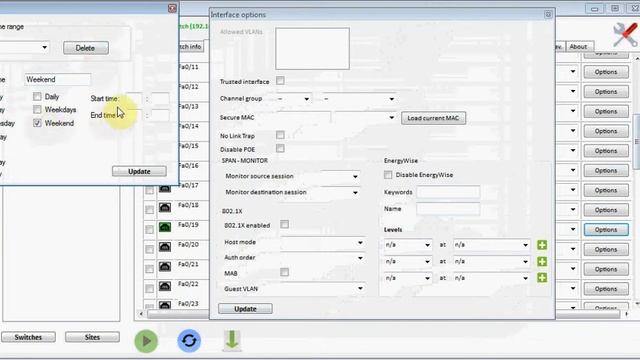Close the Interface options dialog
Viewport: 640px width, 360px height.
coord(548,14)
